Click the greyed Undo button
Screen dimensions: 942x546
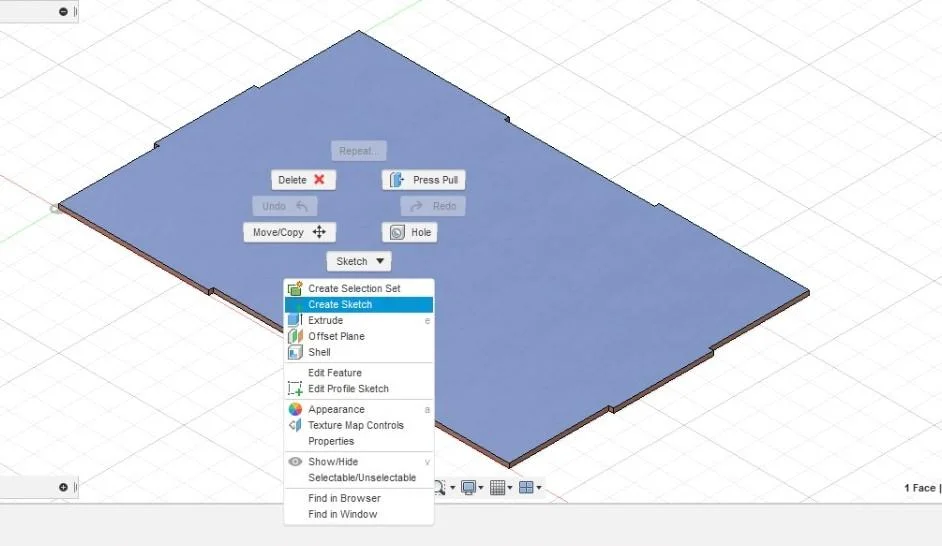pyautogui.click(x=285, y=206)
